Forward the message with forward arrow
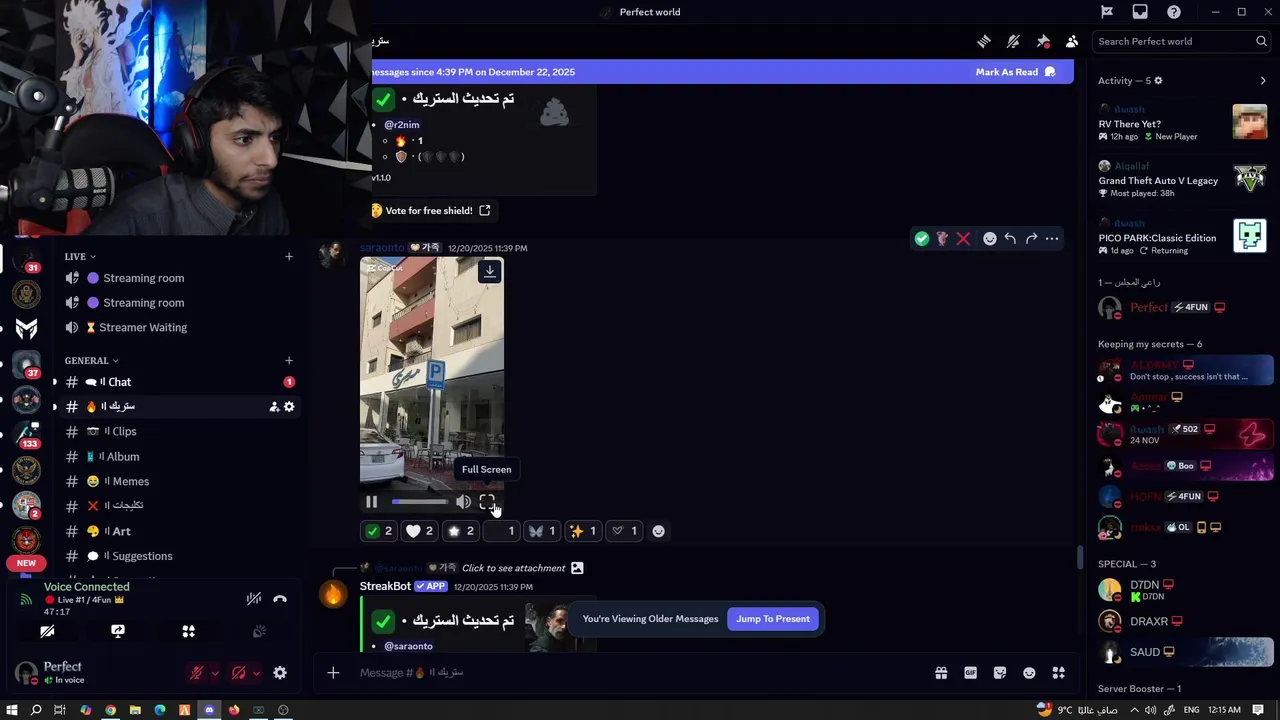Image resolution: width=1280 pixels, height=720 pixels. click(x=1031, y=238)
